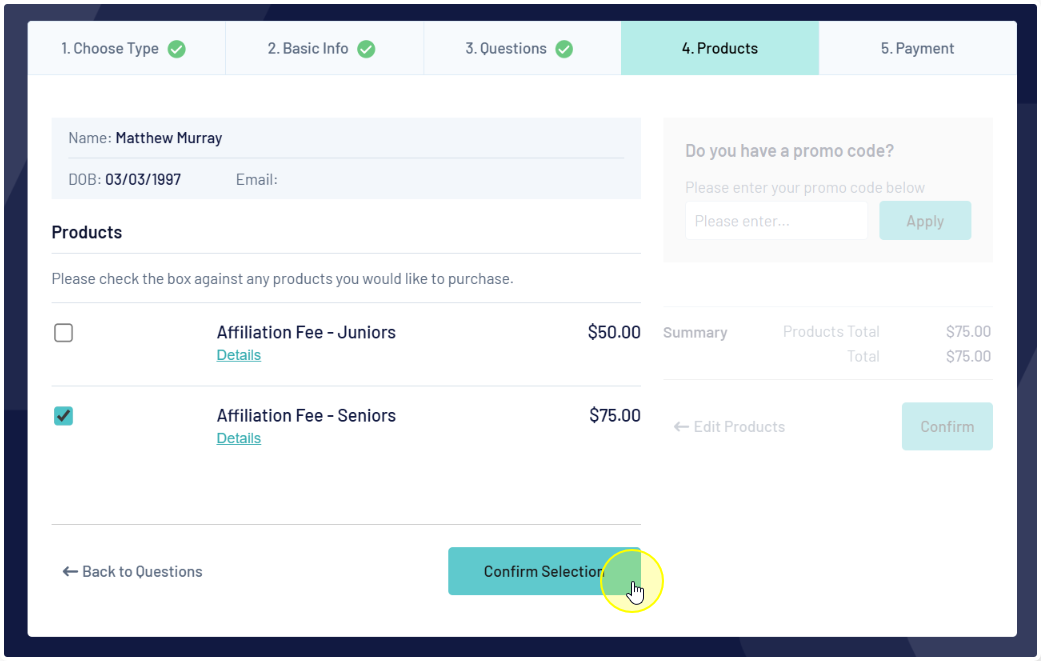Tick the Affiliation Fee - Juniors checkbox
1041x661 pixels.
pyautogui.click(x=64, y=332)
